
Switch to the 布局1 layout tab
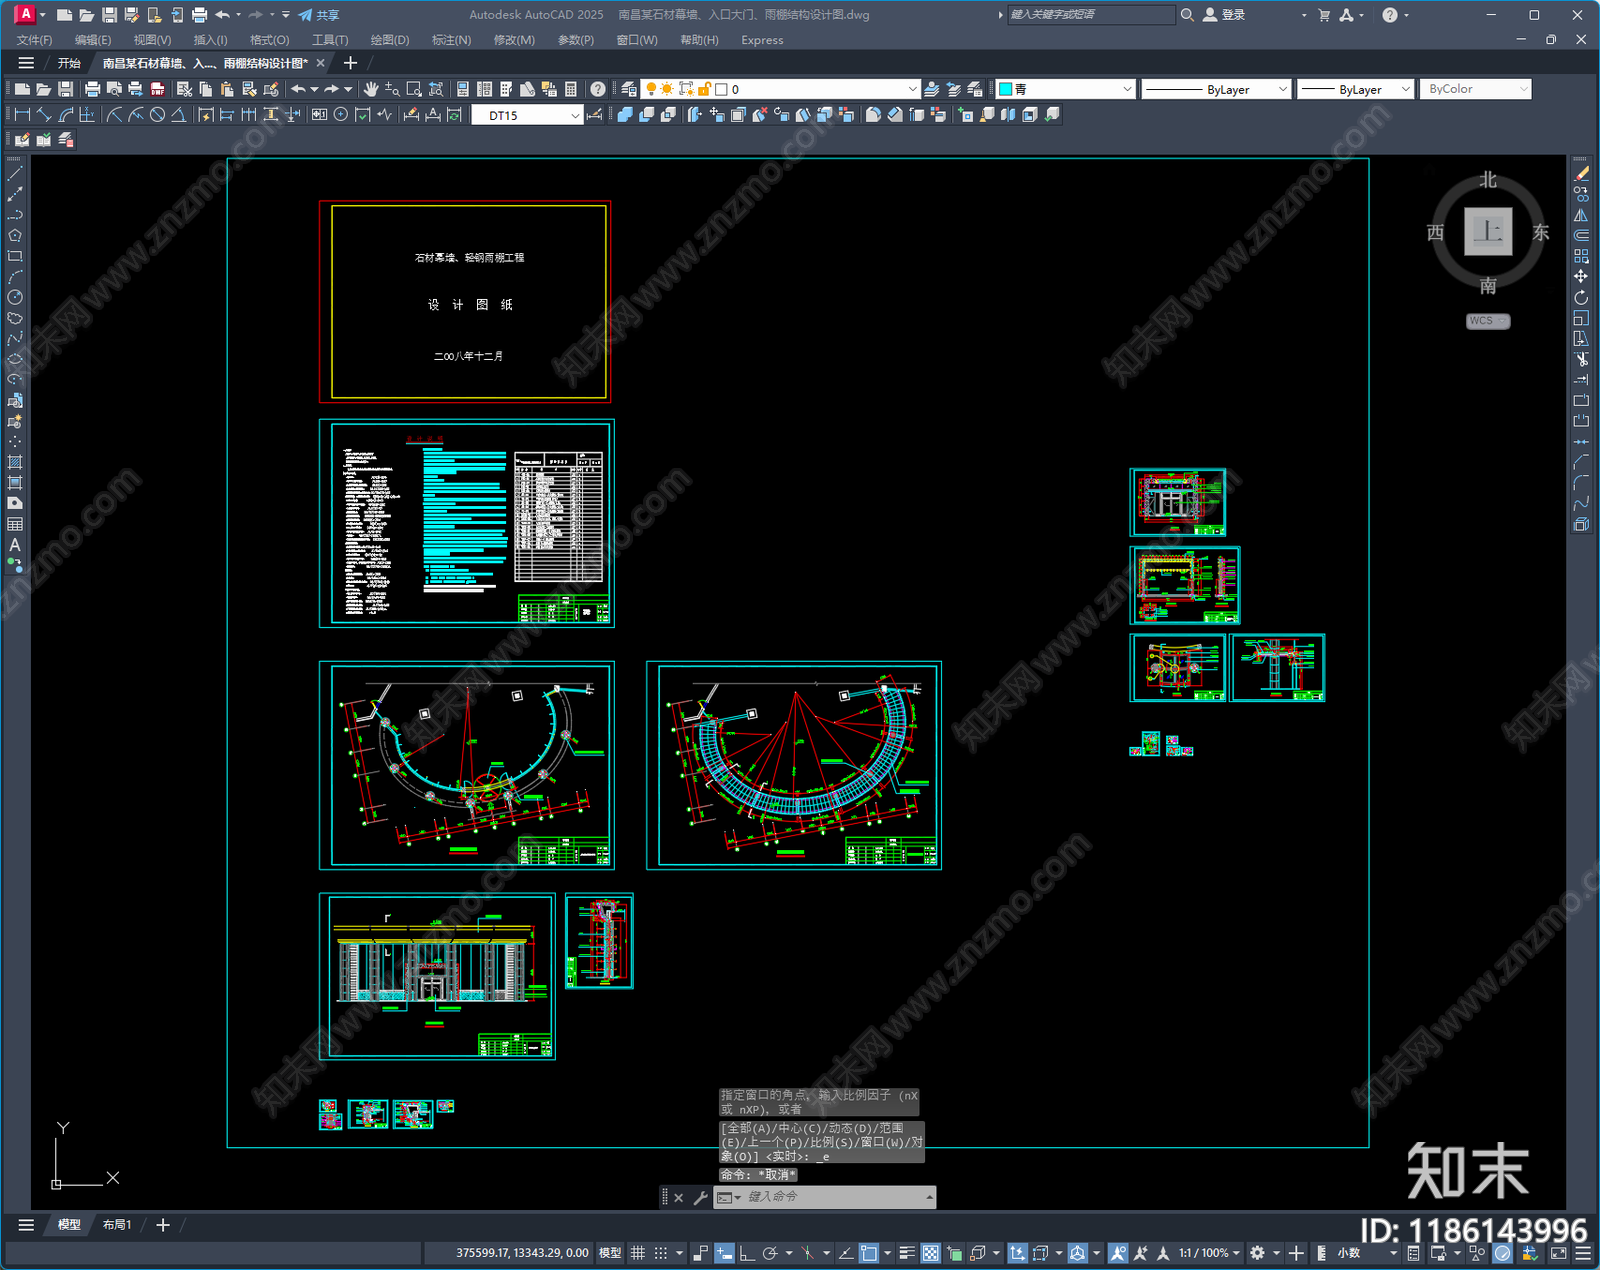[117, 1224]
